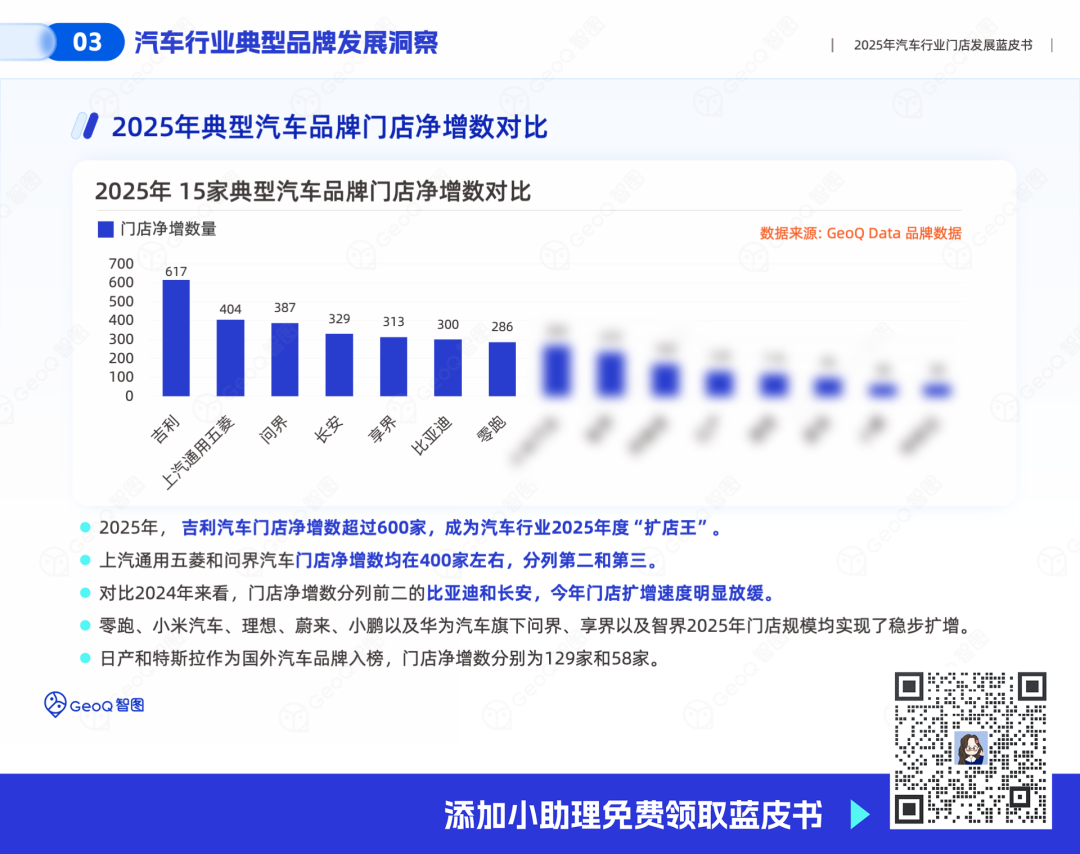Click the x-axis label 比亚迪
The width and height of the screenshot is (1080, 854).
coord(432,435)
